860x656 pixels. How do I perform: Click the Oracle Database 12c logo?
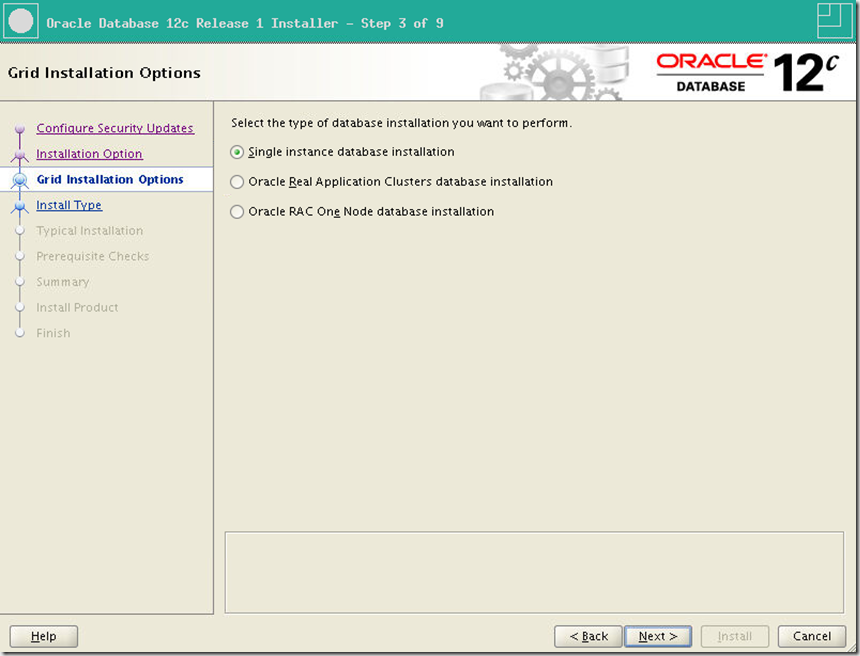pyautogui.click(x=748, y=72)
